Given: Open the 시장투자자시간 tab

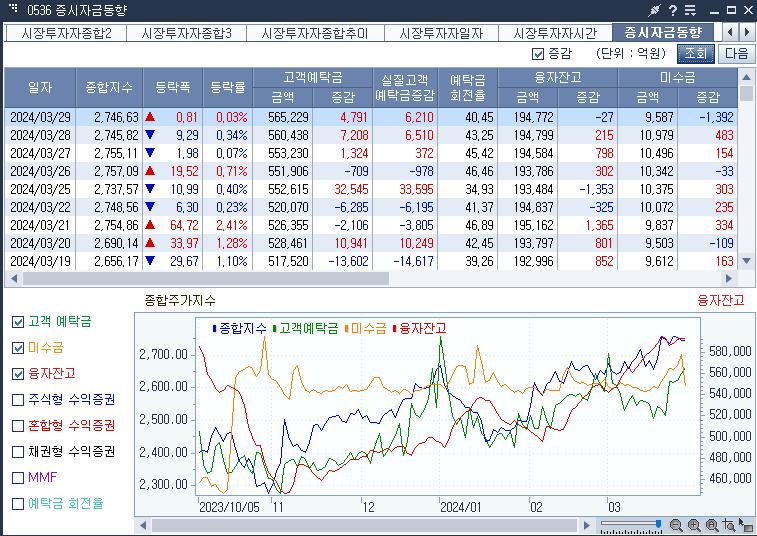Looking at the screenshot, I should click(555, 33).
